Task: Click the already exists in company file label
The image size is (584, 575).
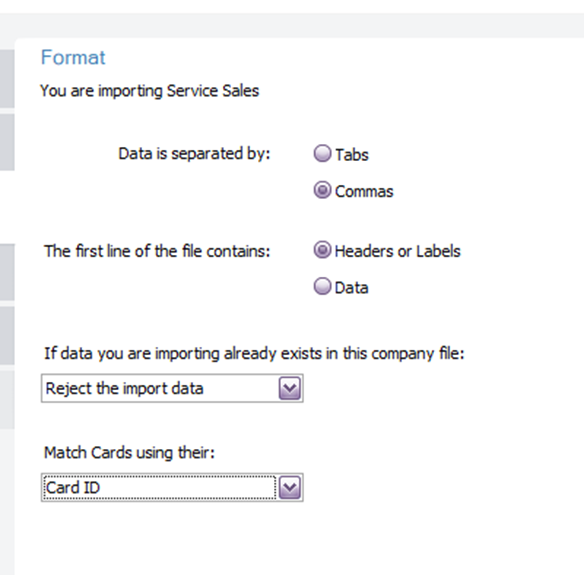Action: pos(254,353)
